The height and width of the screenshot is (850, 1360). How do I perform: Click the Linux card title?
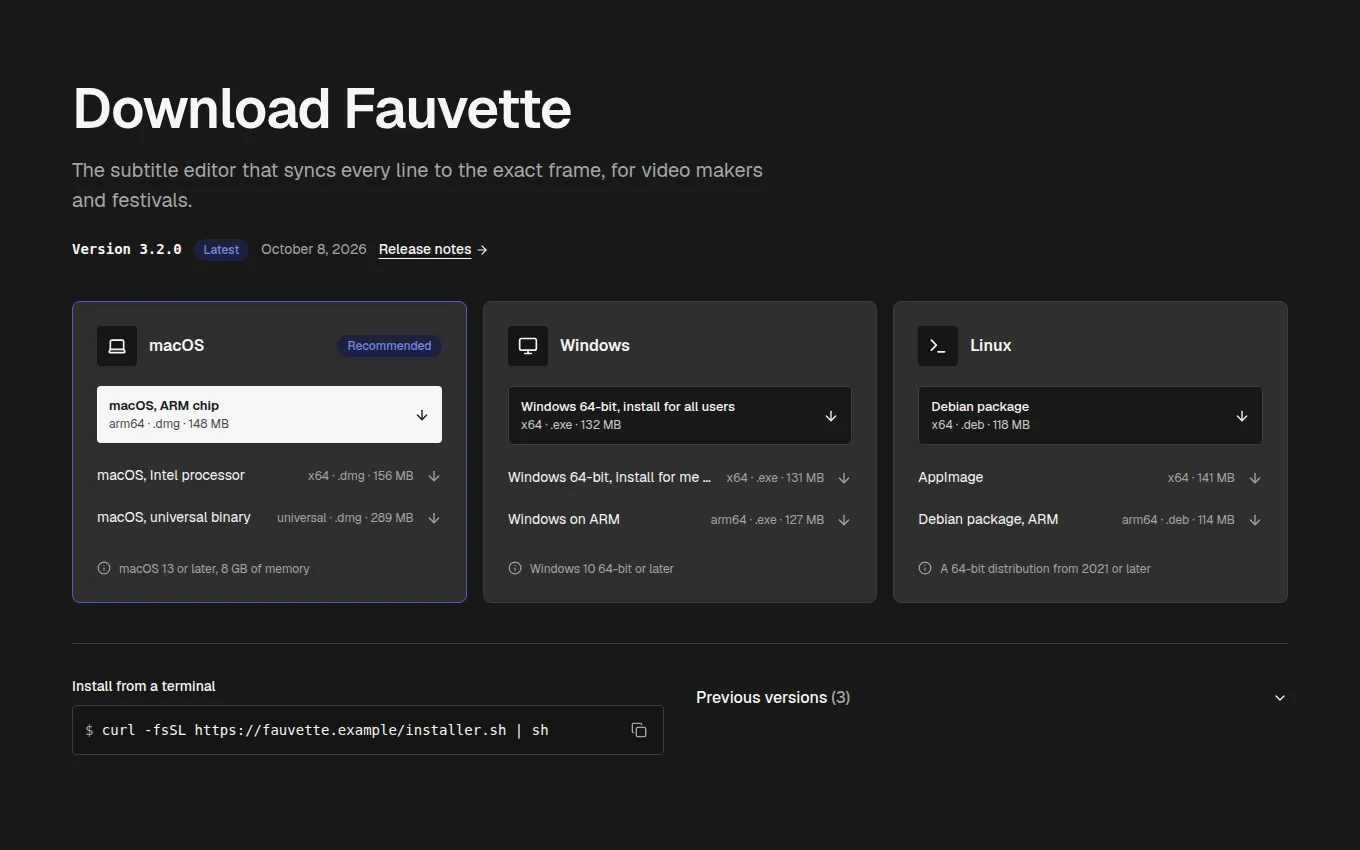coord(991,345)
